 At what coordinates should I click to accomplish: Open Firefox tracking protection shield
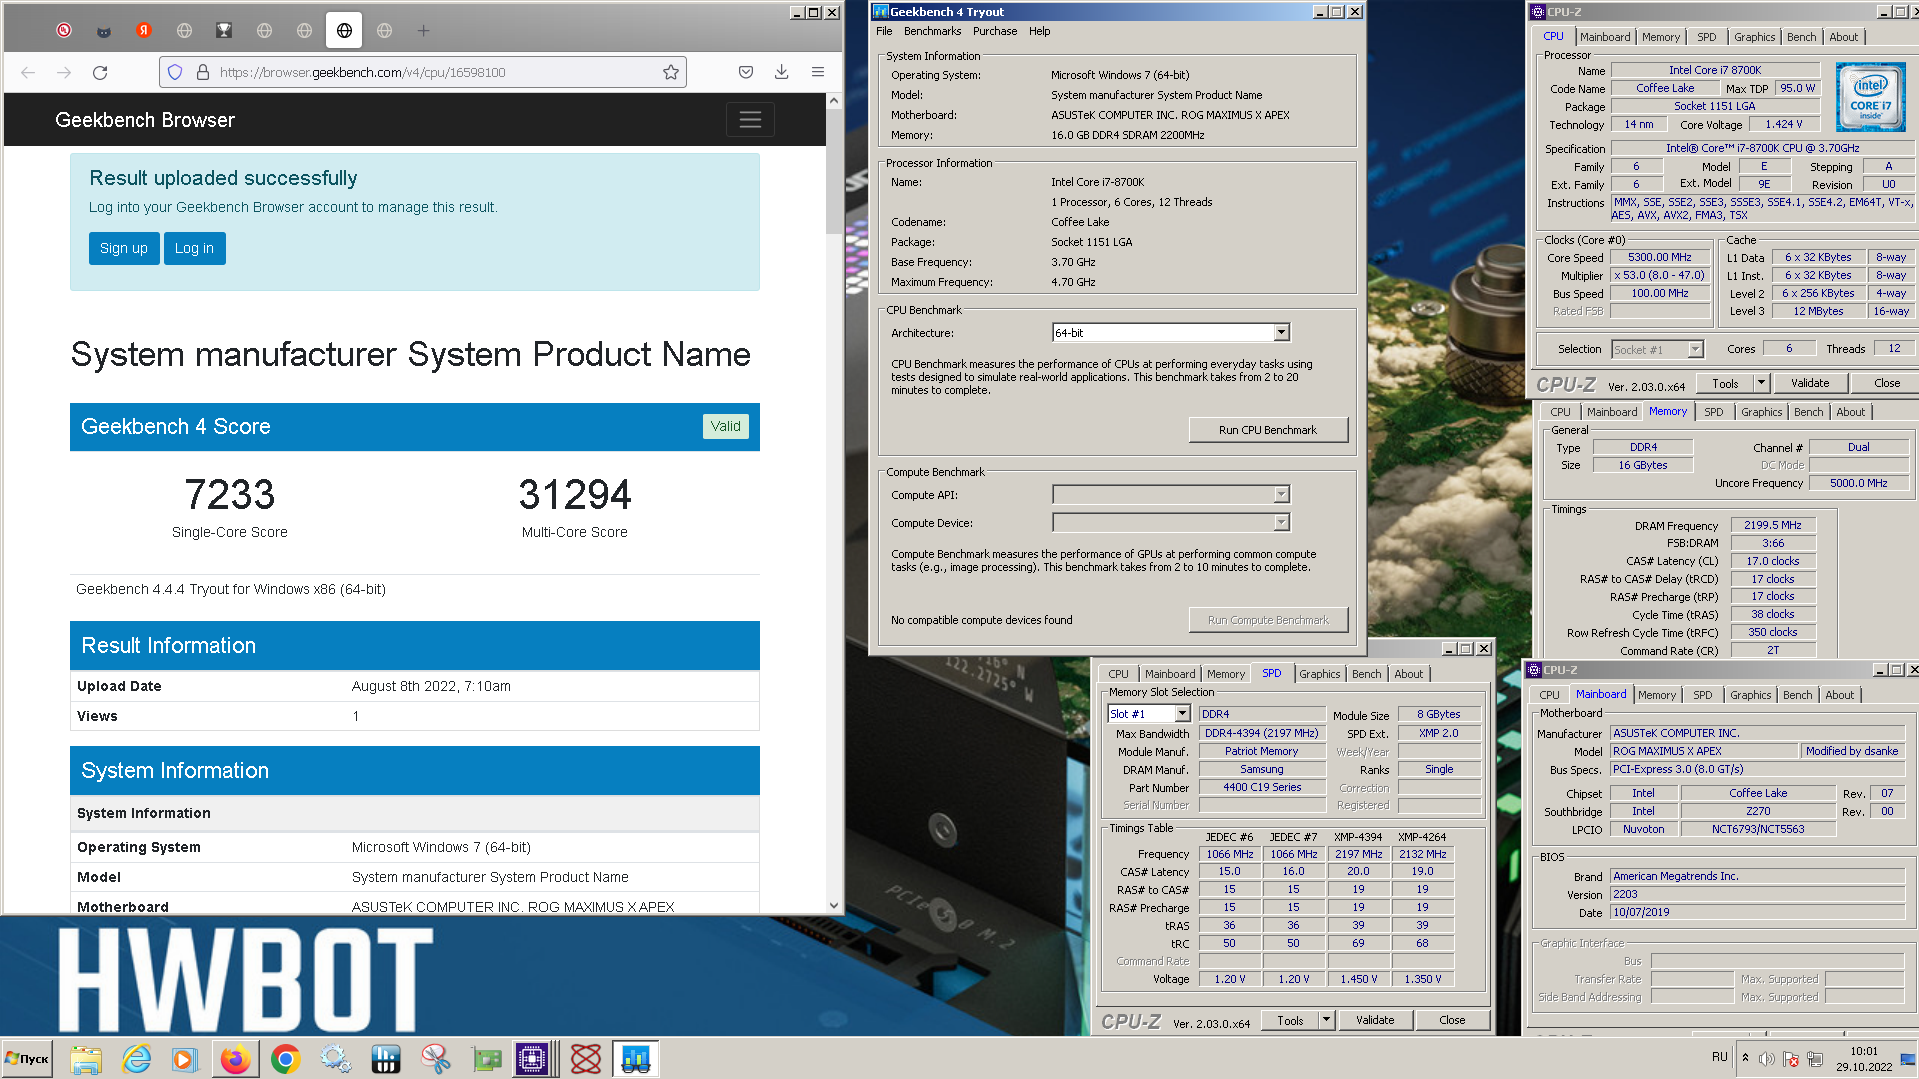pos(175,72)
